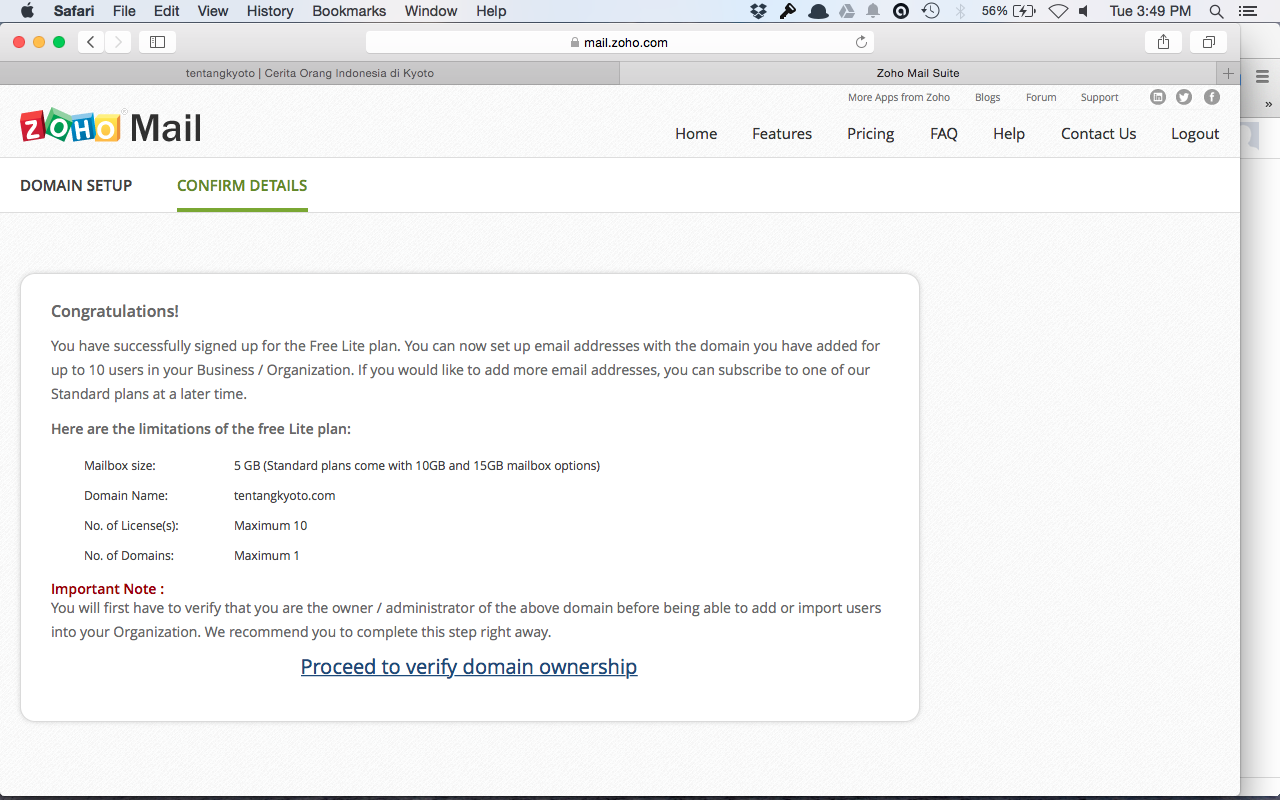Image resolution: width=1280 pixels, height=800 pixels.
Task: Go to the Pricing page
Action: pos(870,134)
